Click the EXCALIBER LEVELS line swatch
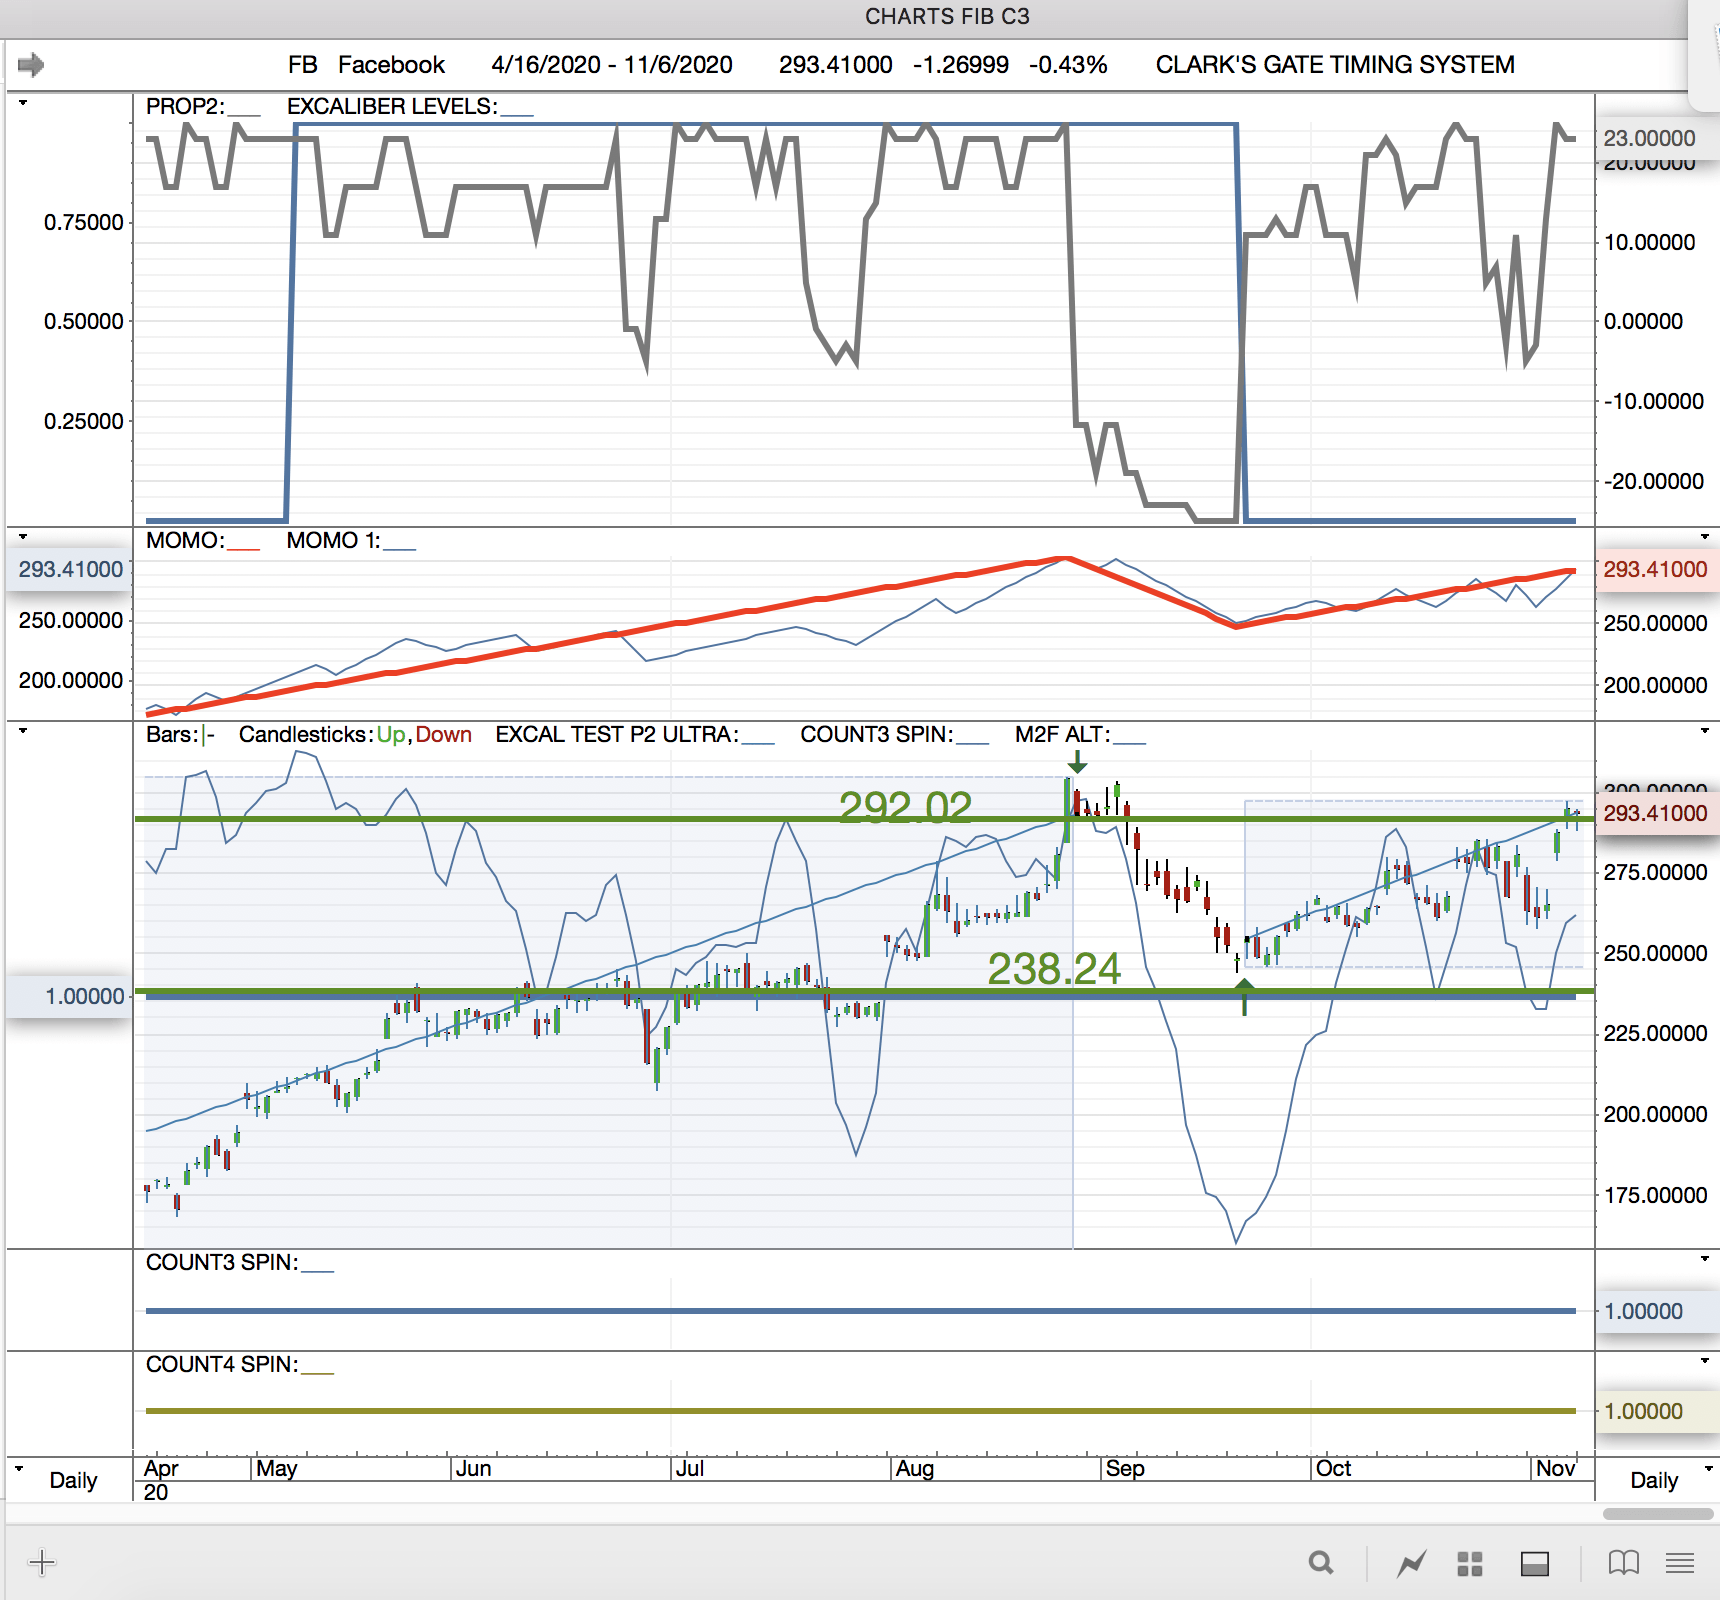The width and height of the screenshot is (1720, 1600). coord(517,114)
